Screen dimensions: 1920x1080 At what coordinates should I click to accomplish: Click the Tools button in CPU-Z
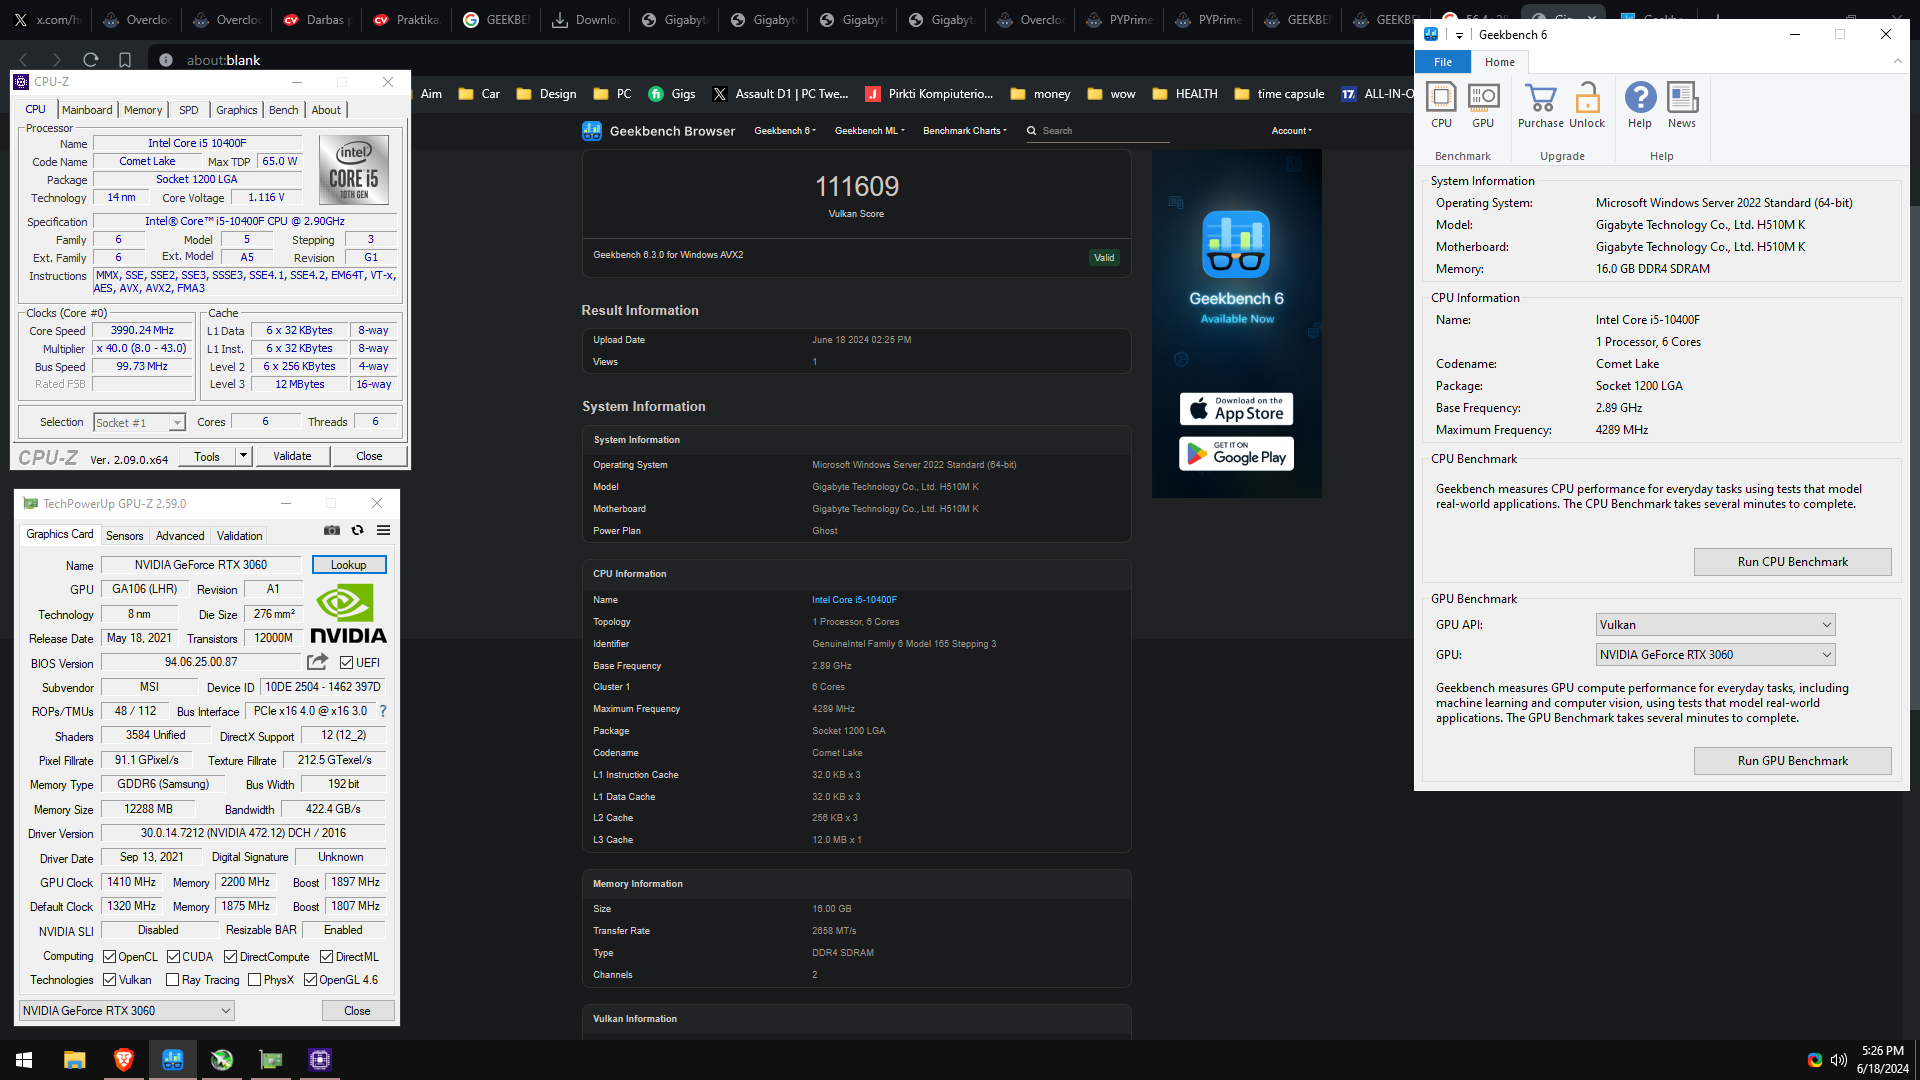pos(207,456)
